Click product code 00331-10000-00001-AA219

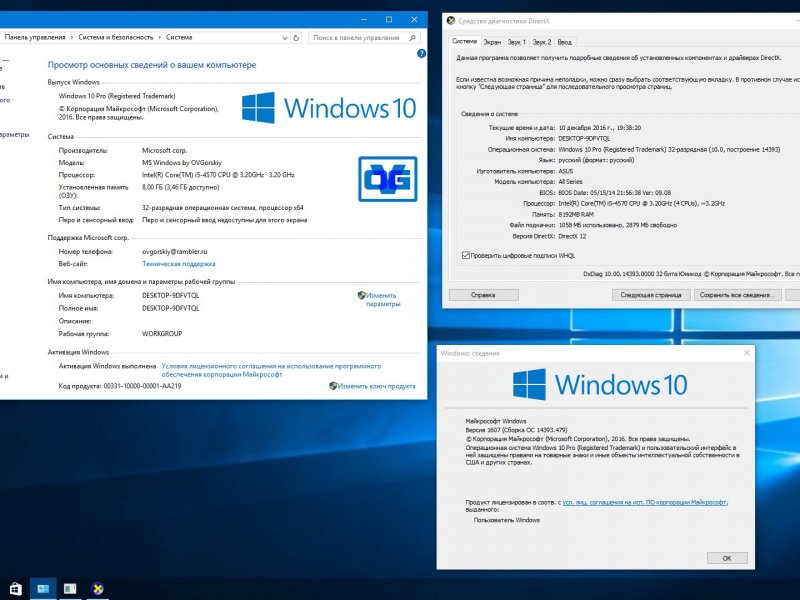coord(142,386)
